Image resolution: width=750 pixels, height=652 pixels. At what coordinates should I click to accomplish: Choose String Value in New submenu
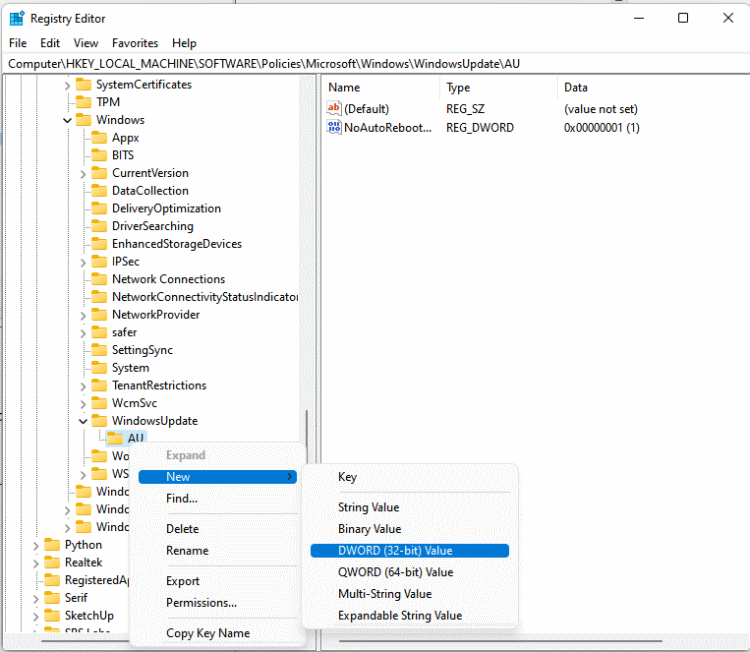pyautogui.click(x=409, y=507)
